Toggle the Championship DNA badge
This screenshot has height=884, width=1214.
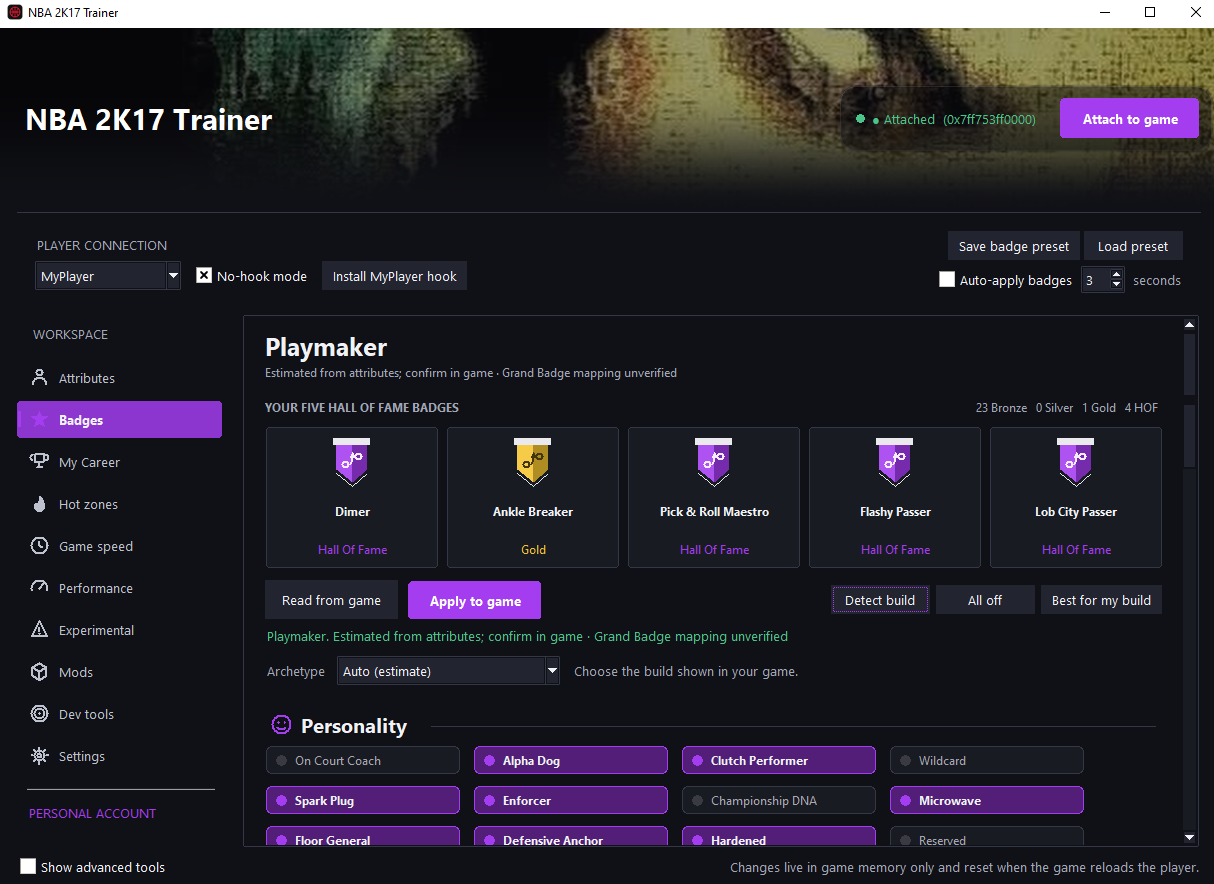779,800
